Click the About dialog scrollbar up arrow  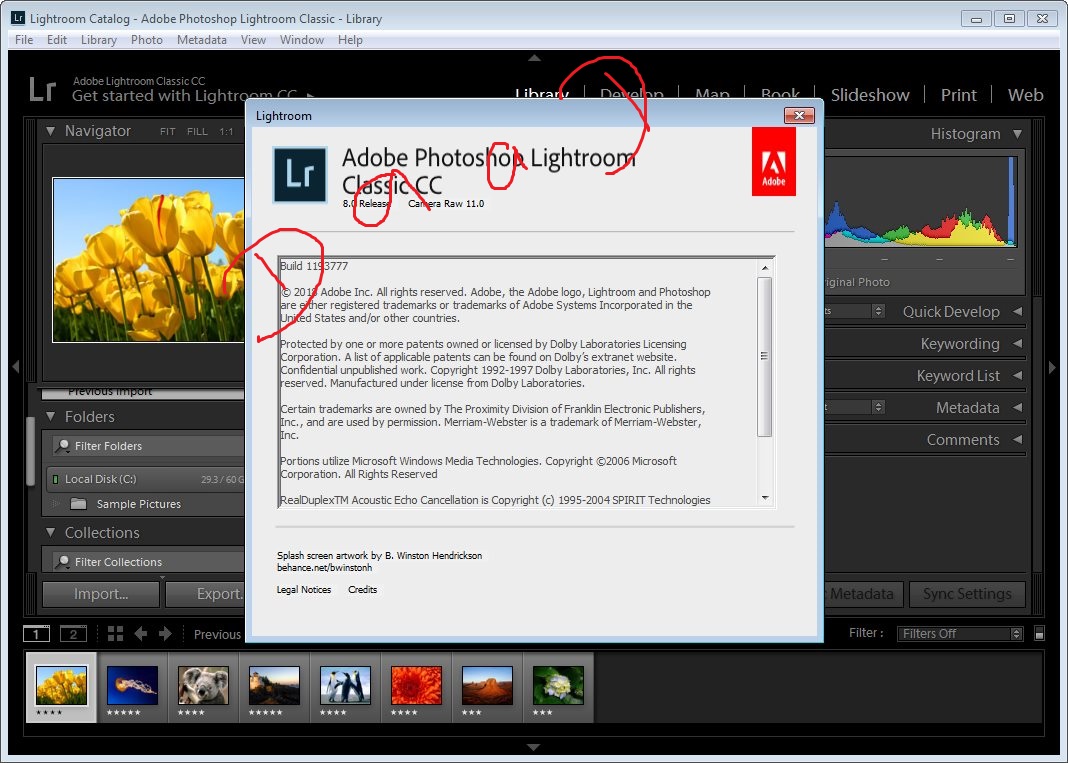(x=765, y=268)
